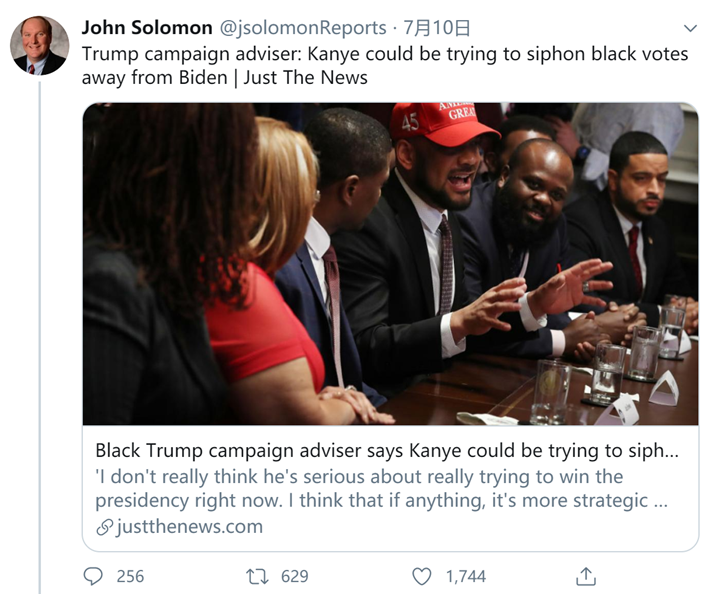Open the justthenews.com domain link
The image size is (714, 594).
point(190,527)
